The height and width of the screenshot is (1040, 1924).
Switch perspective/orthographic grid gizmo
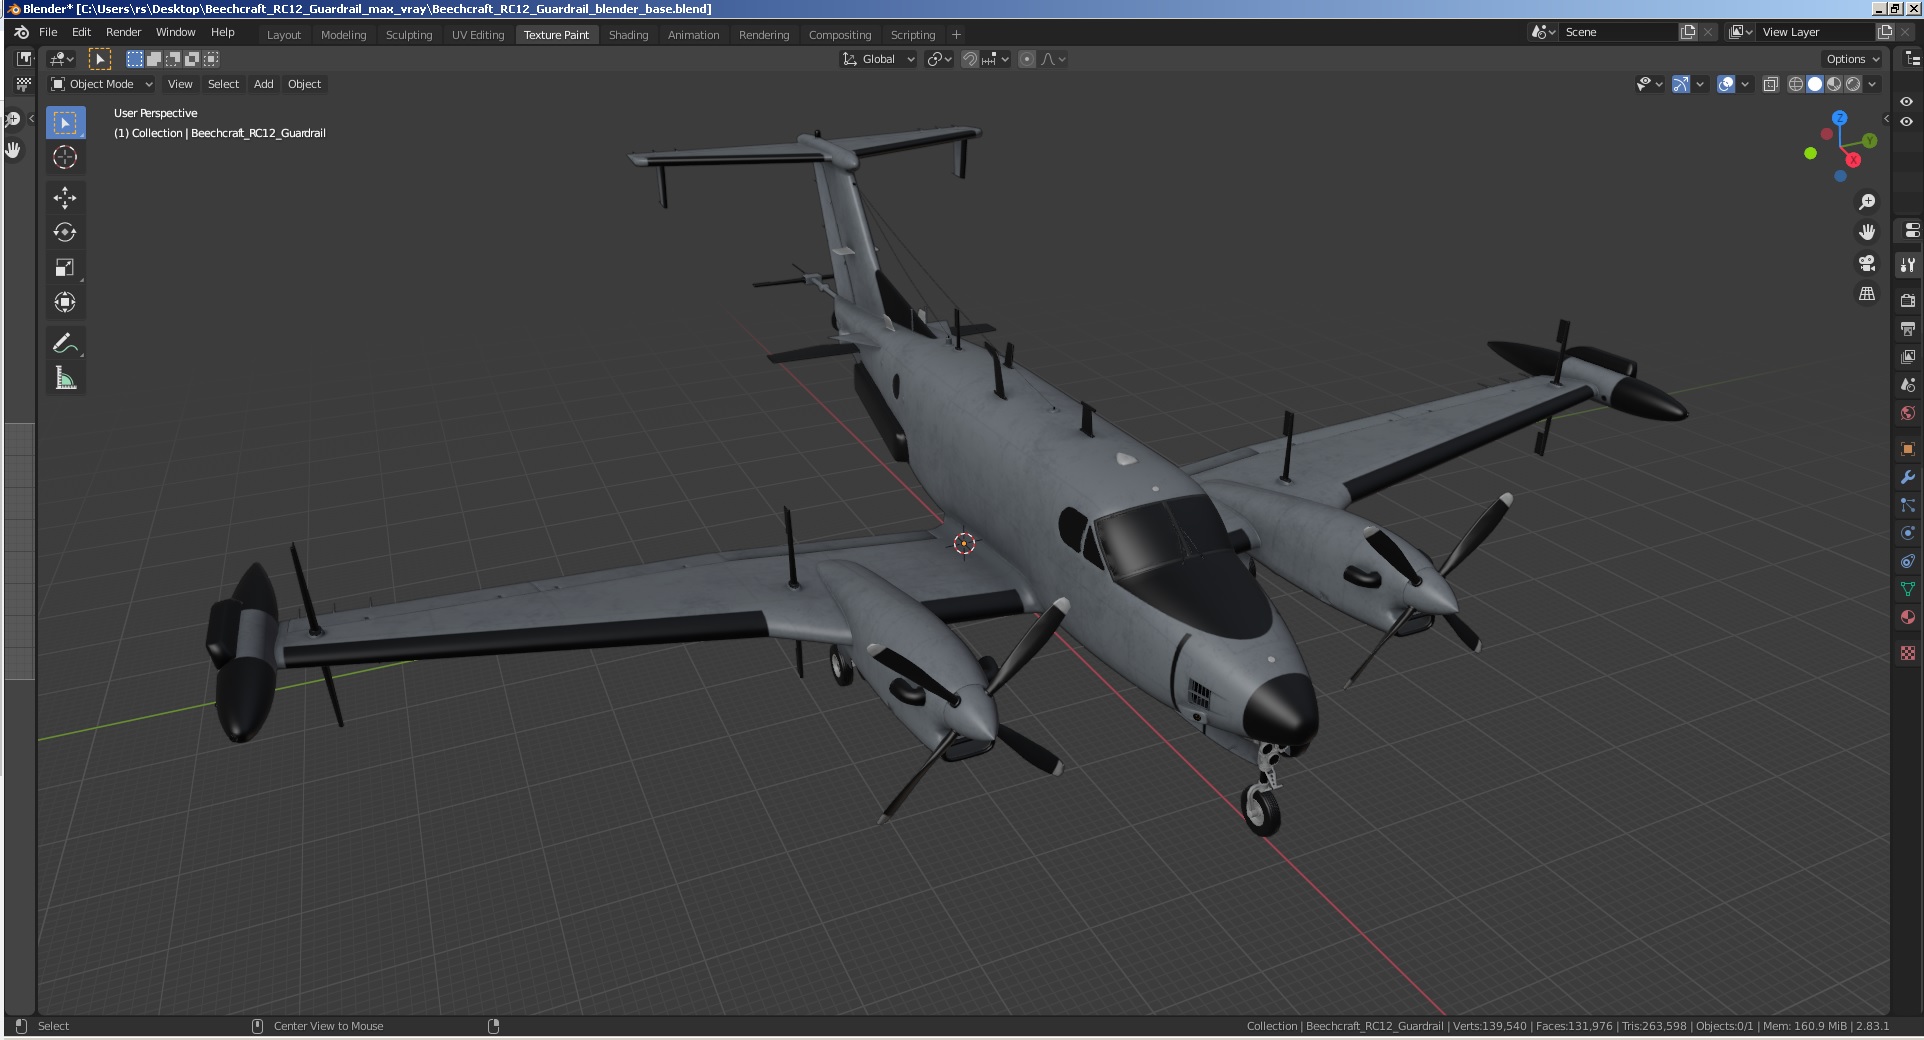(1867, 294)
